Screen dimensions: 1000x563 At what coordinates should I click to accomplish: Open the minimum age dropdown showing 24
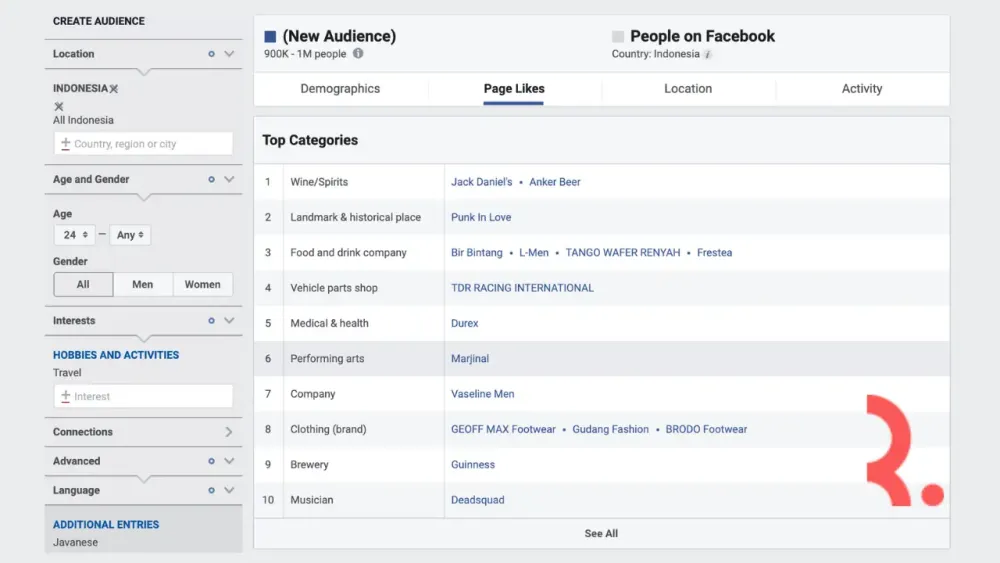click(x=75, y=235)
